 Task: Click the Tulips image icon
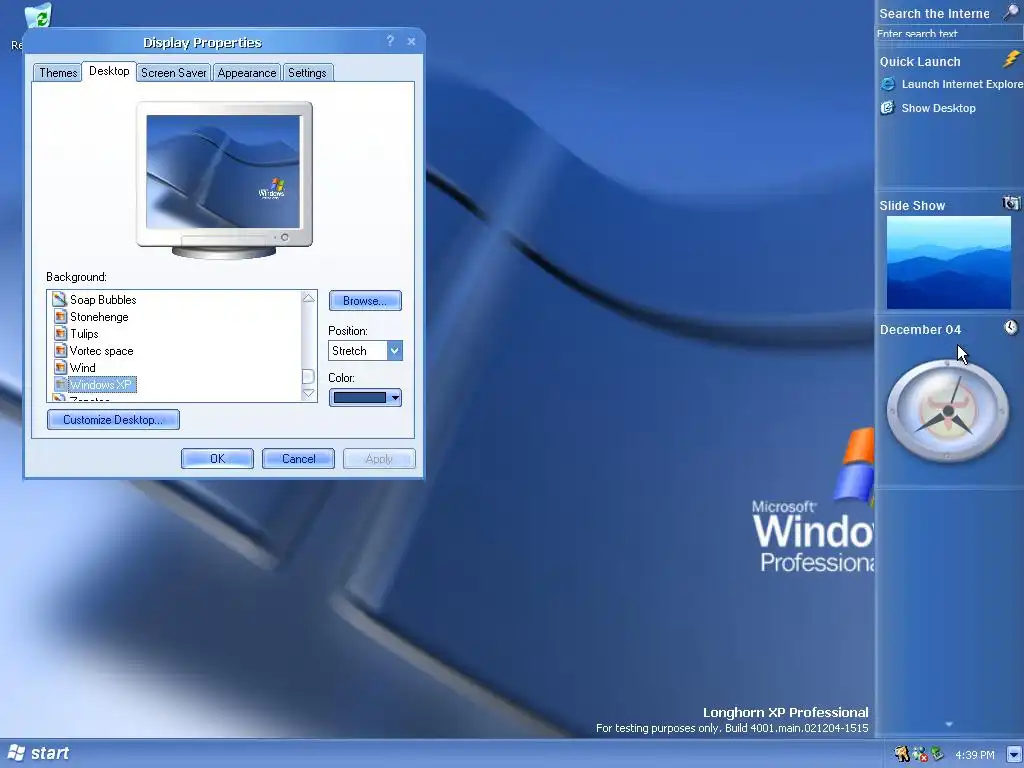point(60,334)
